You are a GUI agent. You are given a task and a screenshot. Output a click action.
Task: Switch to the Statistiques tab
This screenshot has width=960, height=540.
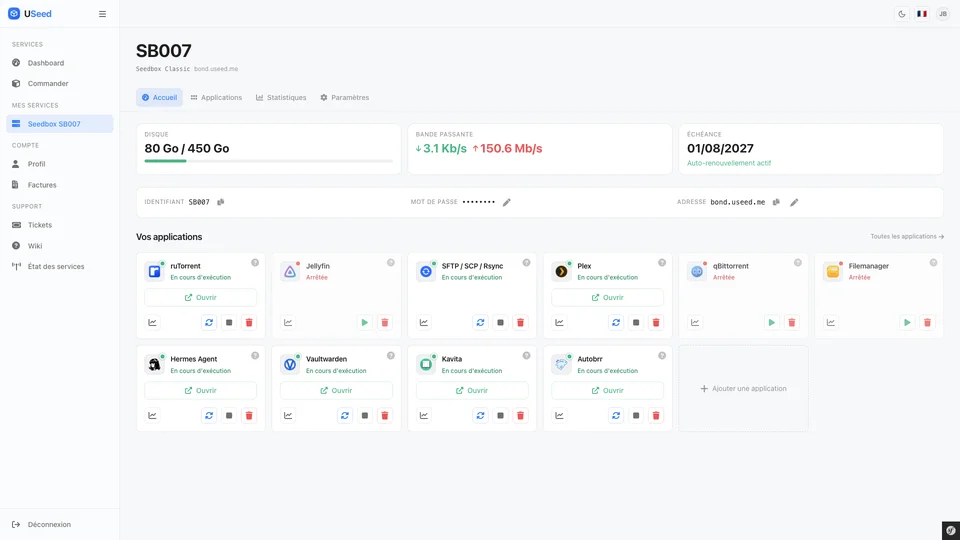coord(281,97)
